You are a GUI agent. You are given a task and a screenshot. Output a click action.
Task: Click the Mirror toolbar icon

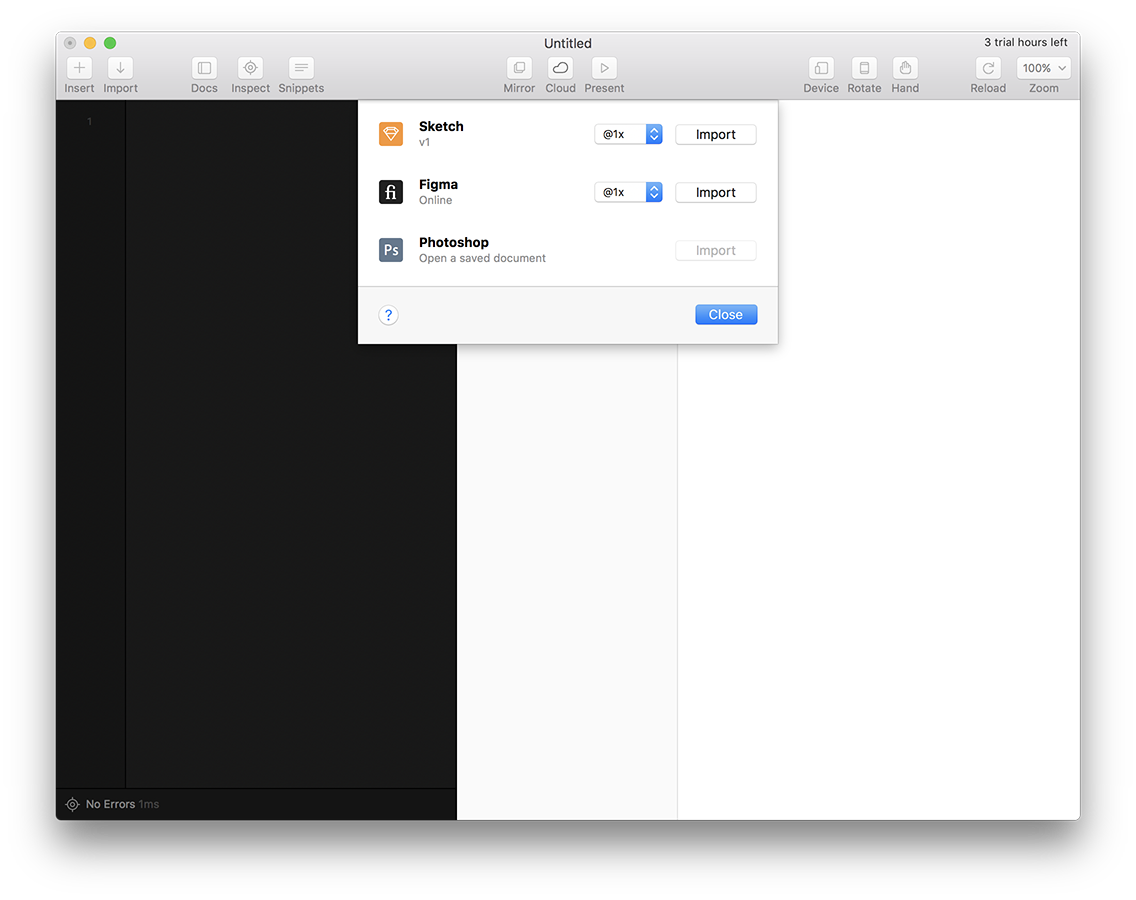519,68
